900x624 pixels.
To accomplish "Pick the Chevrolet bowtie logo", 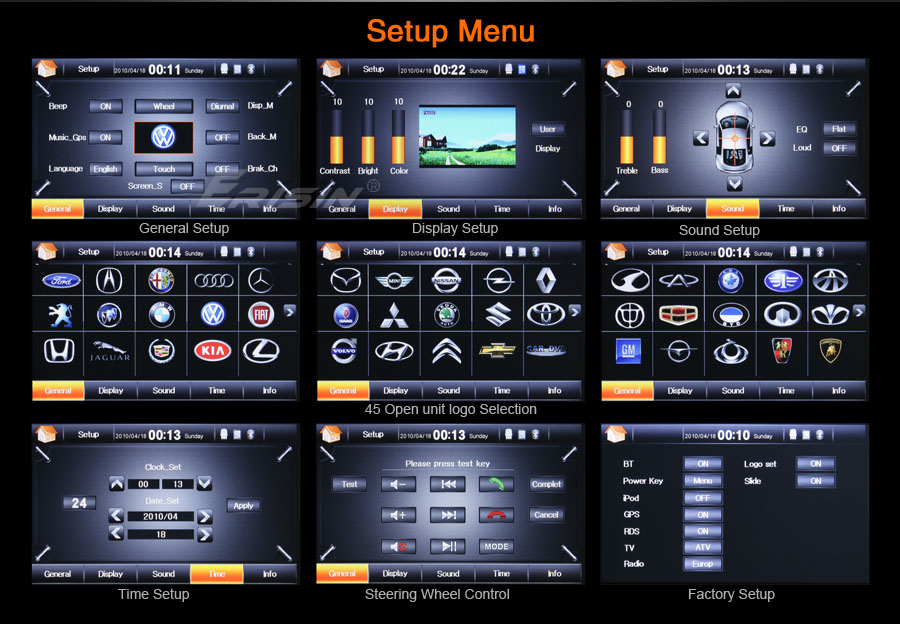I will tap(497, 350).
